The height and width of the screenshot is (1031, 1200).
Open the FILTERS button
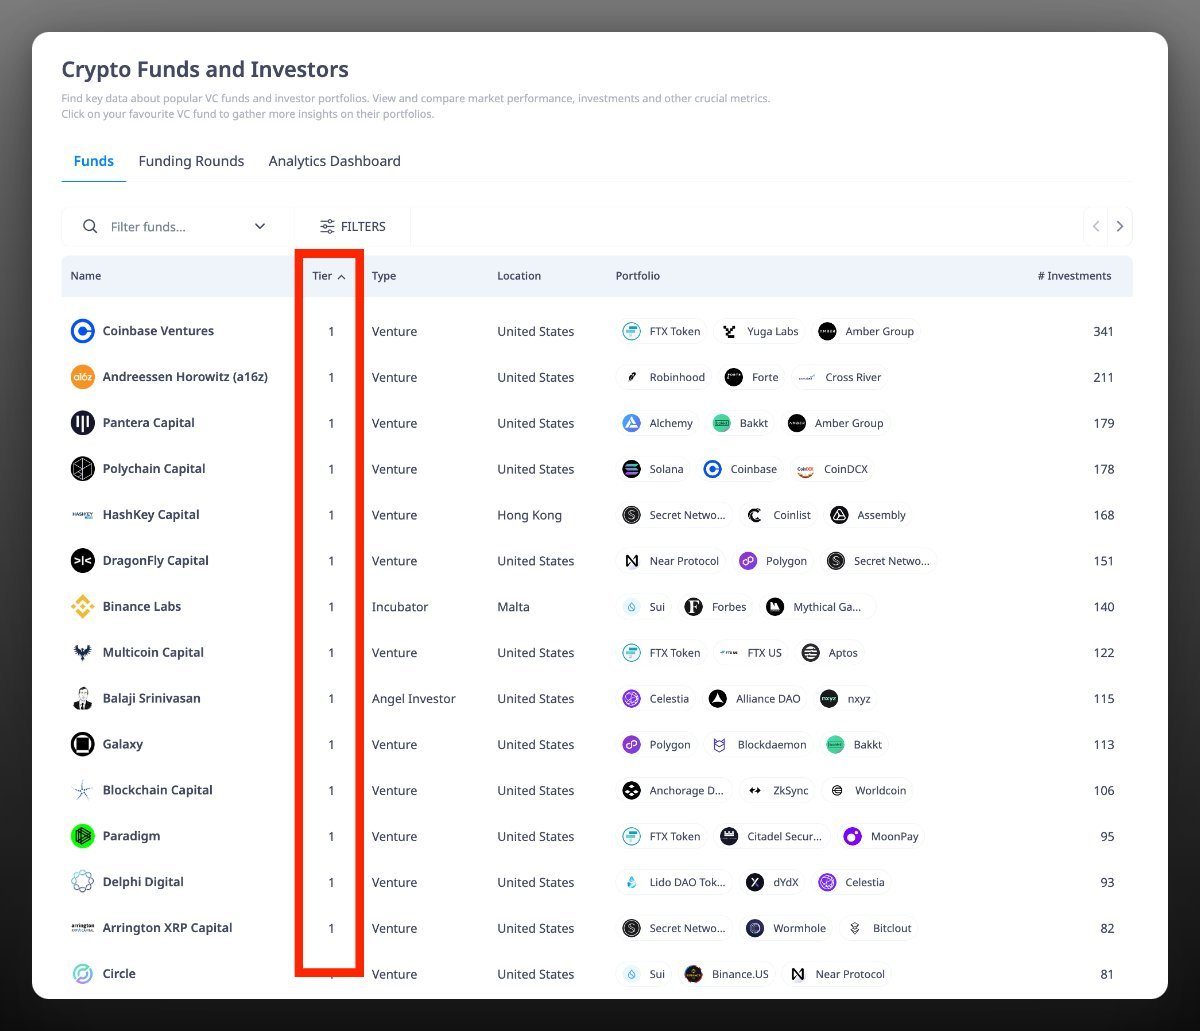(352, 227)
